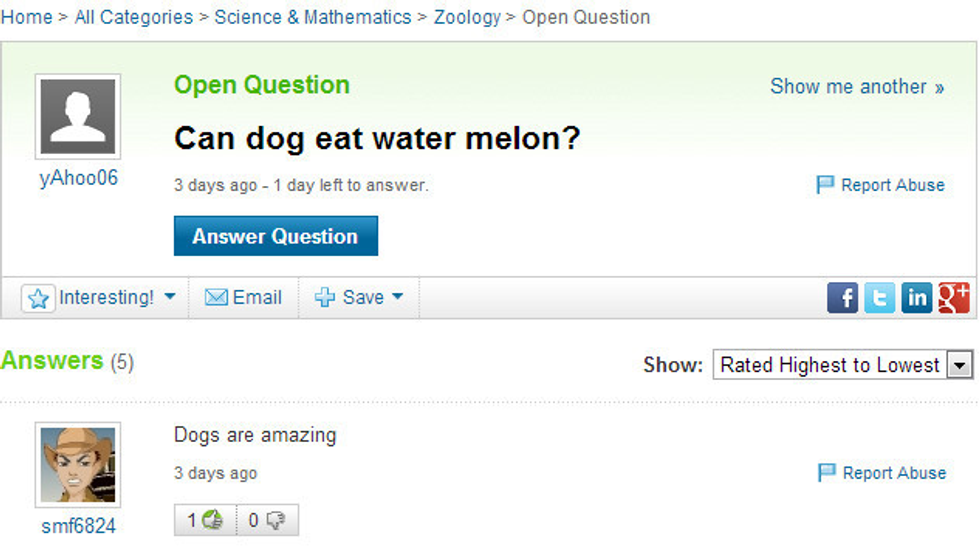This screenshot has width=980, height=553.
Task: Open smf6824 cowboy avatar thumbnail
Action: coord(78,465)
